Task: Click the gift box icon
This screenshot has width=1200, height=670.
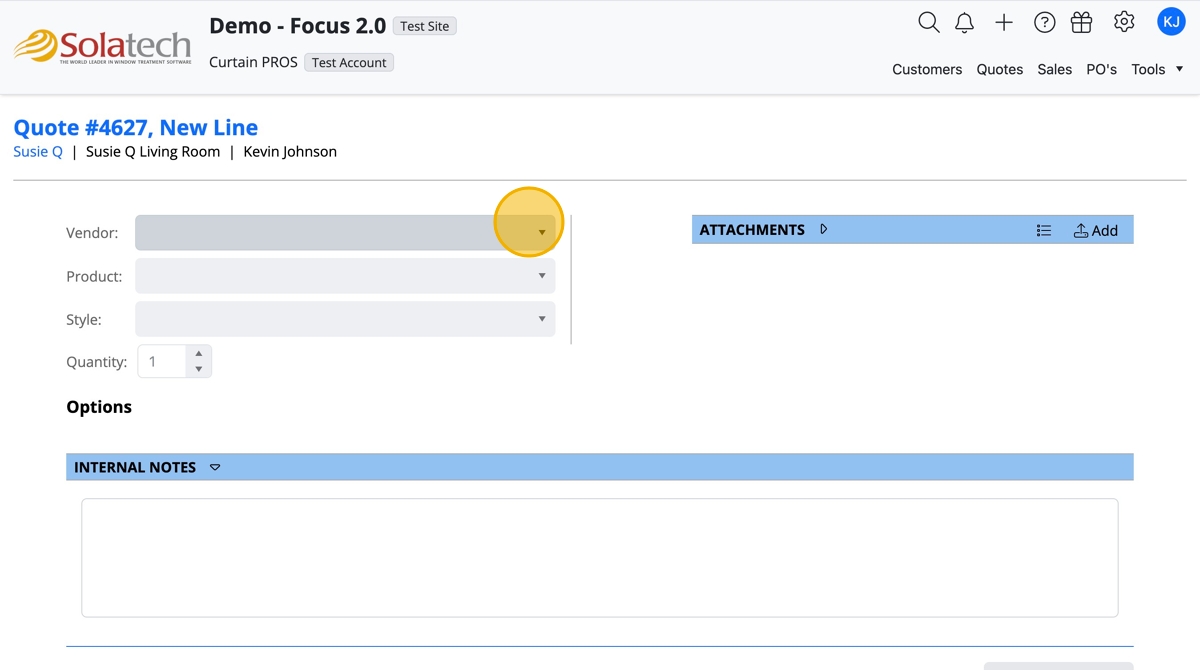Action: point(1081,22)
